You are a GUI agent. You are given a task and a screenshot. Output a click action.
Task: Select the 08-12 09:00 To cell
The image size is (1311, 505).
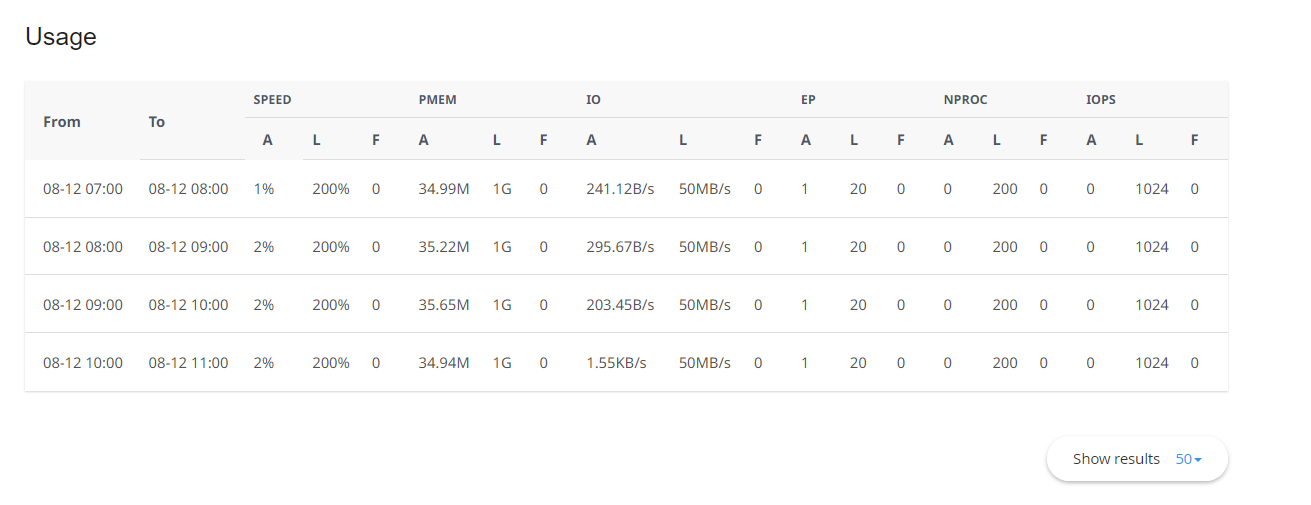pyautogui.click(x=188, y=247)
